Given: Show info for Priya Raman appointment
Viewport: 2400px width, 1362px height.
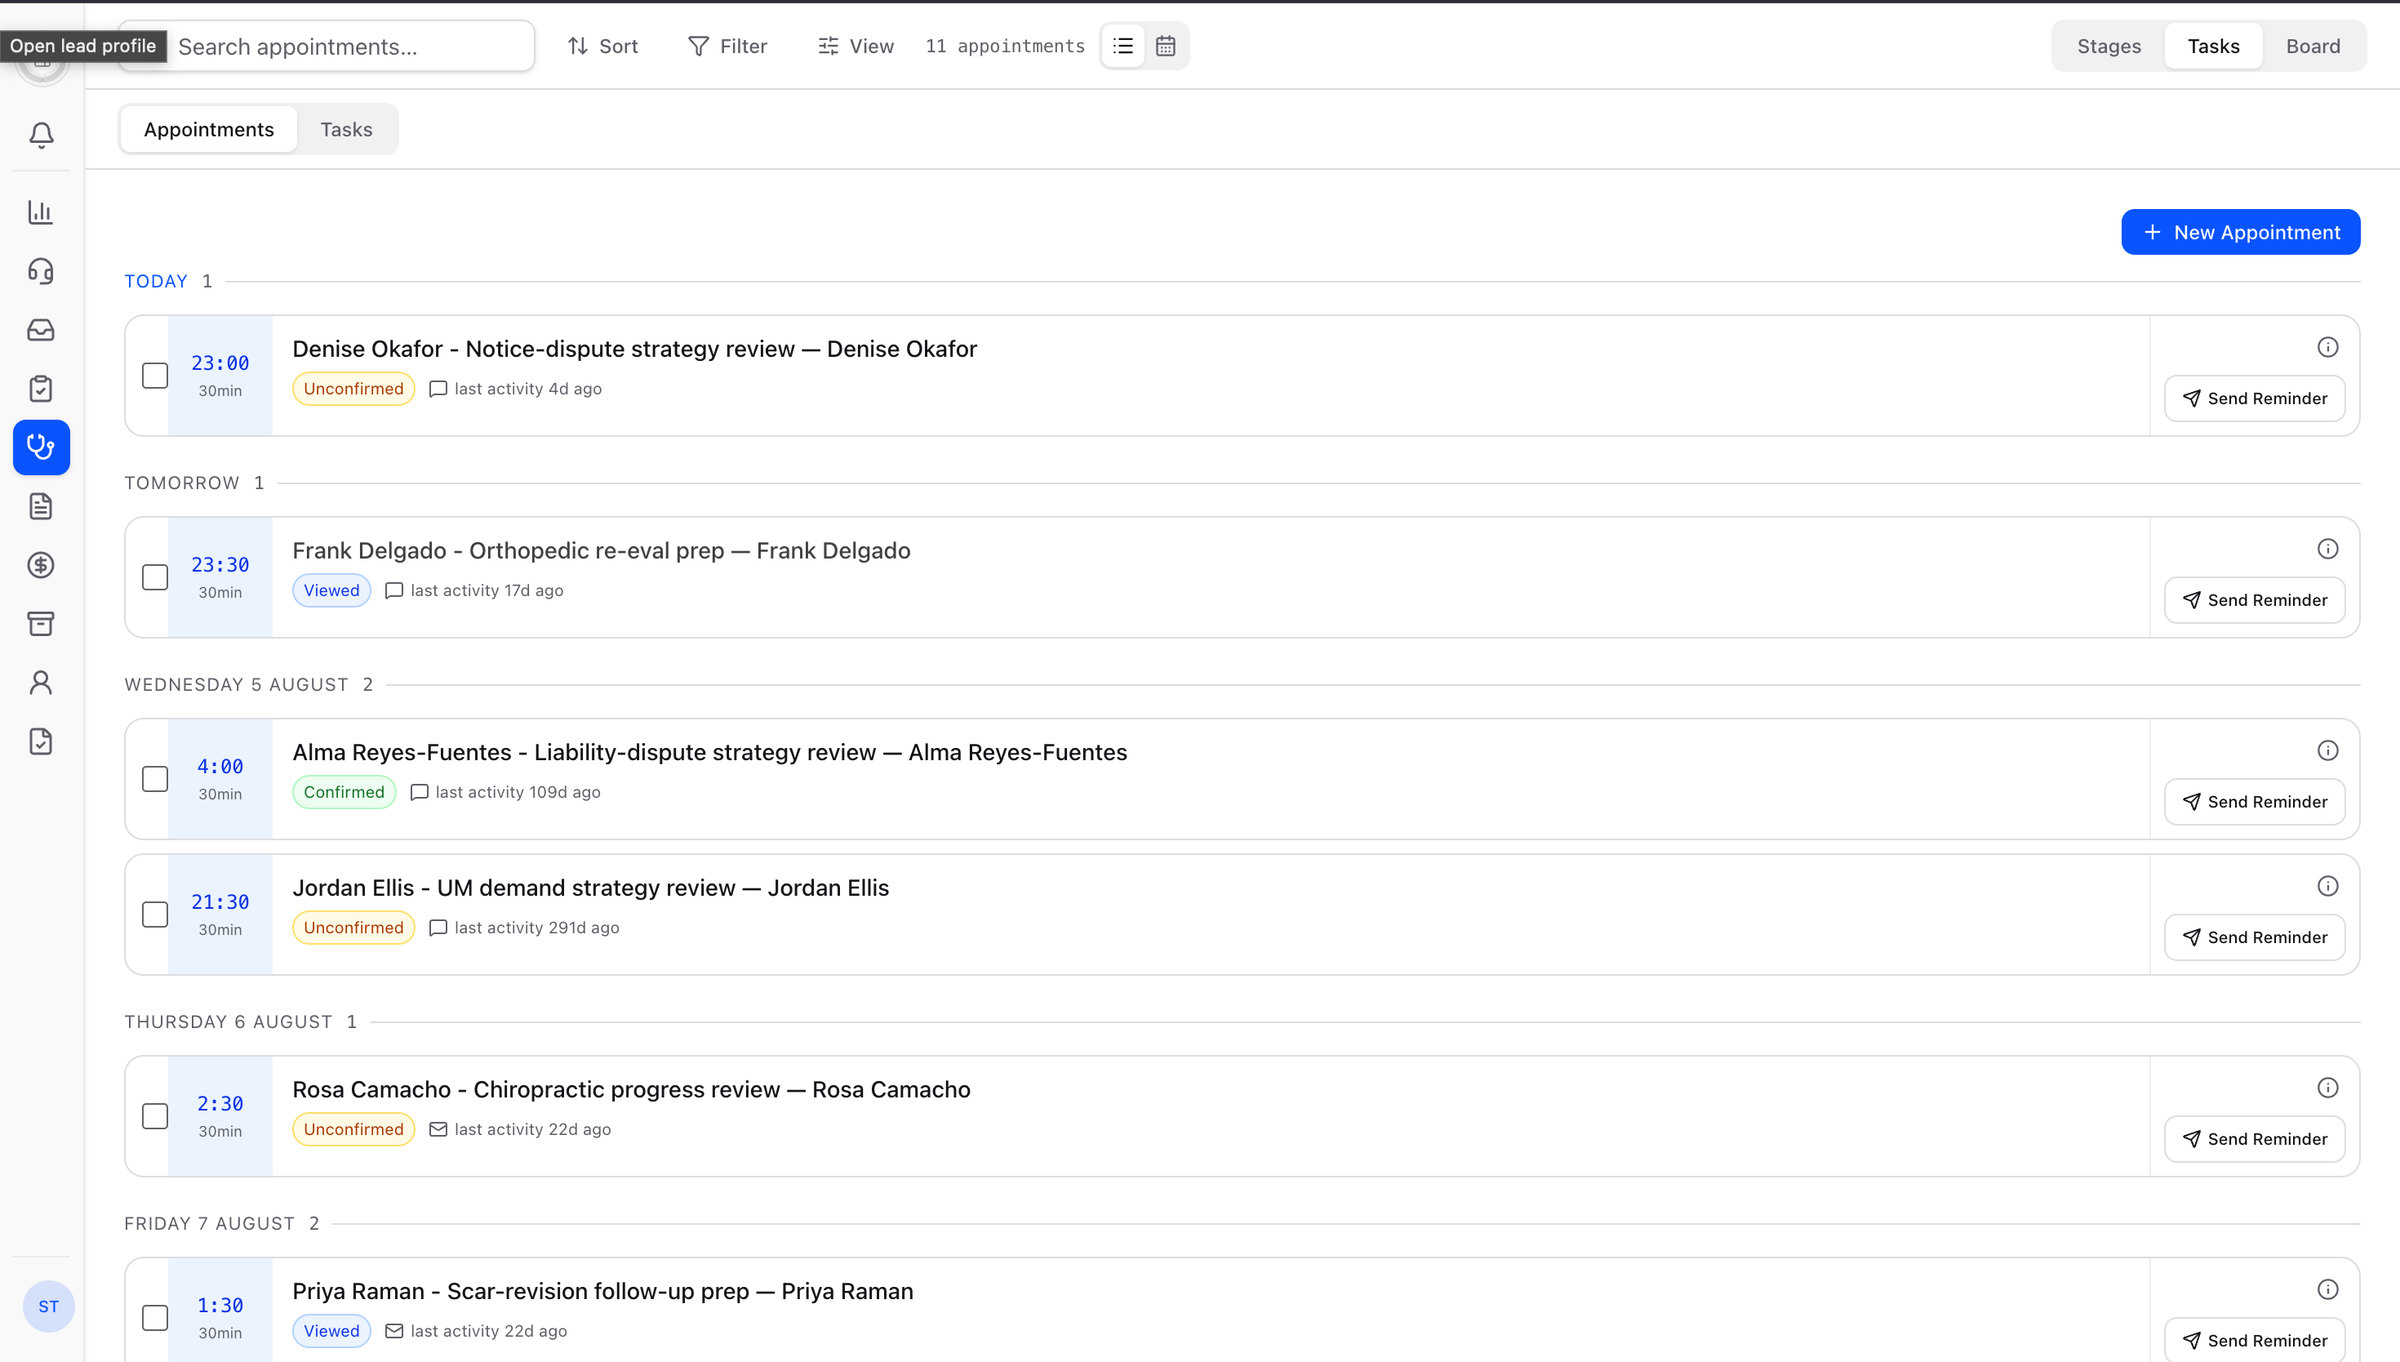Looking at the screenshot, I should pyautogui.click(x=2328, y=1290).
